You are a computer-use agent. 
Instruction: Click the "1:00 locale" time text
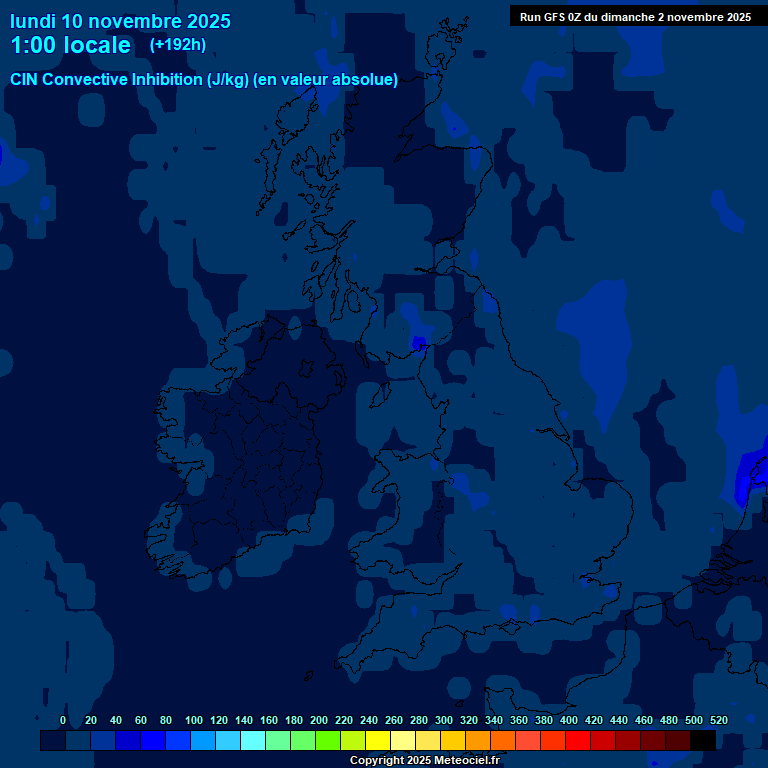click(x=71, y=45)
